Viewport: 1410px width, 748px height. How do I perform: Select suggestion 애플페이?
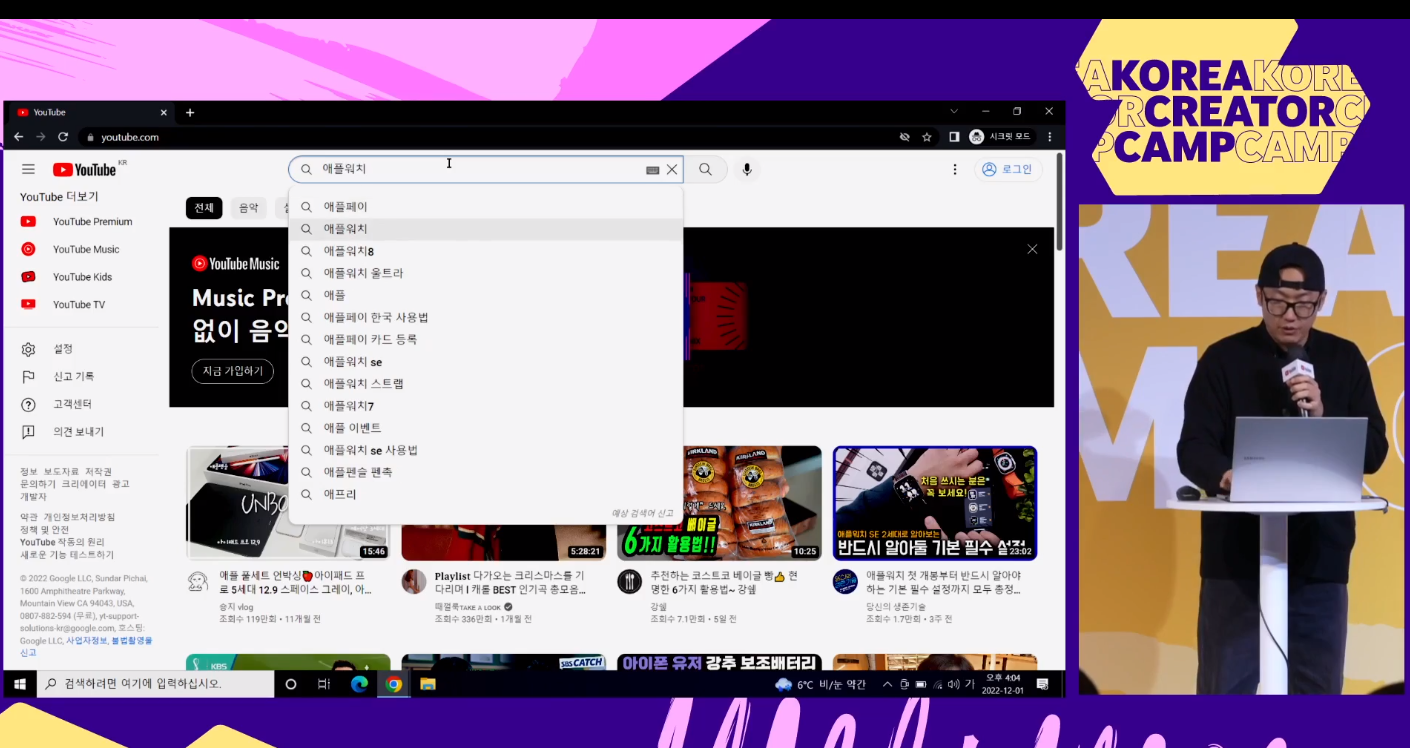(x=486, y=207)
